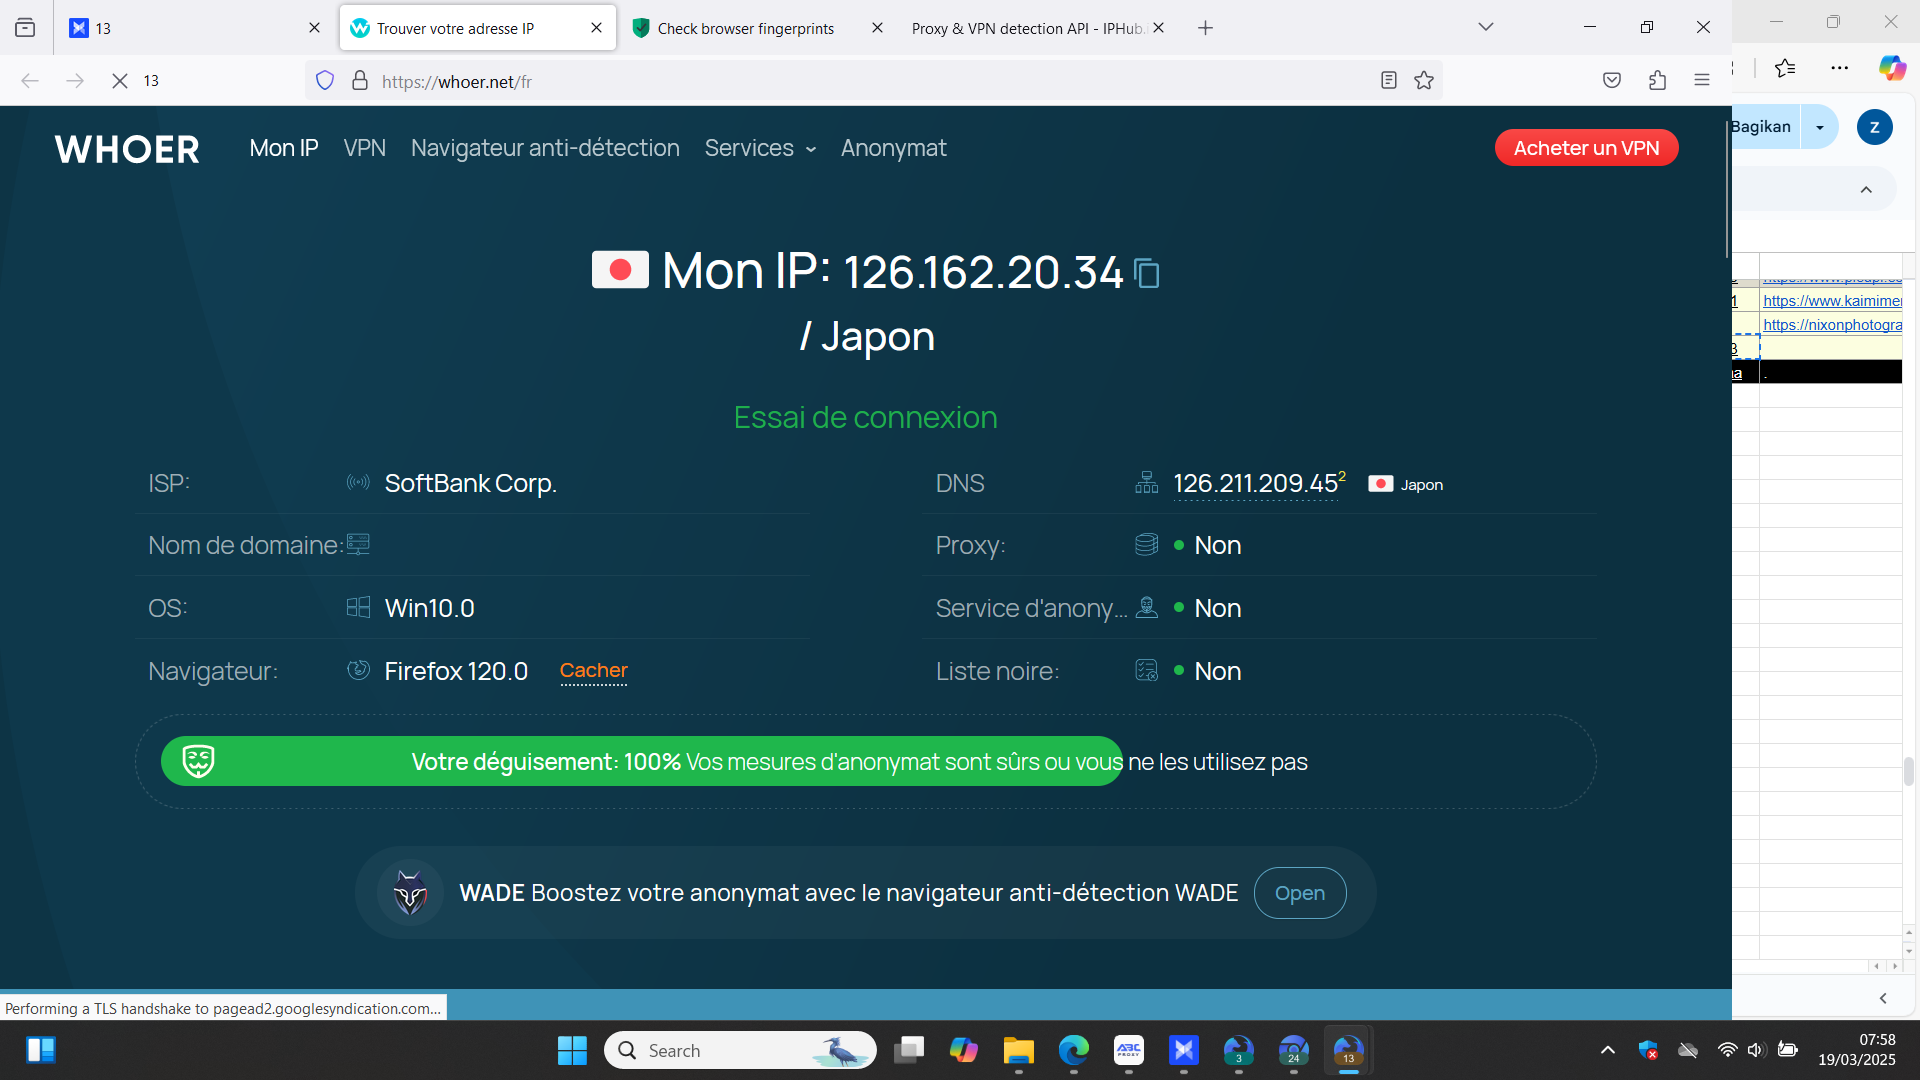Click the WHOER logo
The image size is (1920, 1080).
click(x=127, y=149)
